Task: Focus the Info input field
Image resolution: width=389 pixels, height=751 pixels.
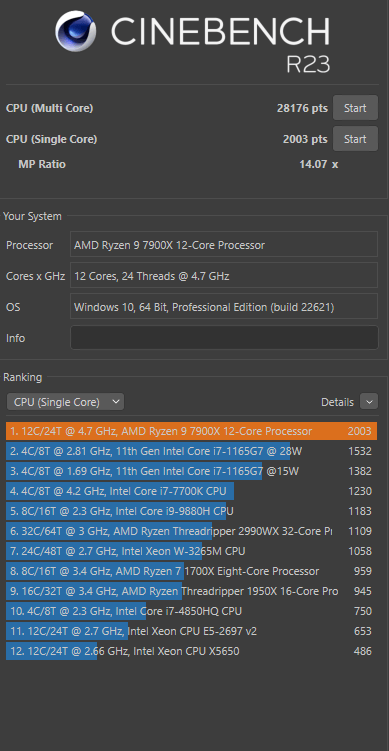Action: click(x=224, y=338)
